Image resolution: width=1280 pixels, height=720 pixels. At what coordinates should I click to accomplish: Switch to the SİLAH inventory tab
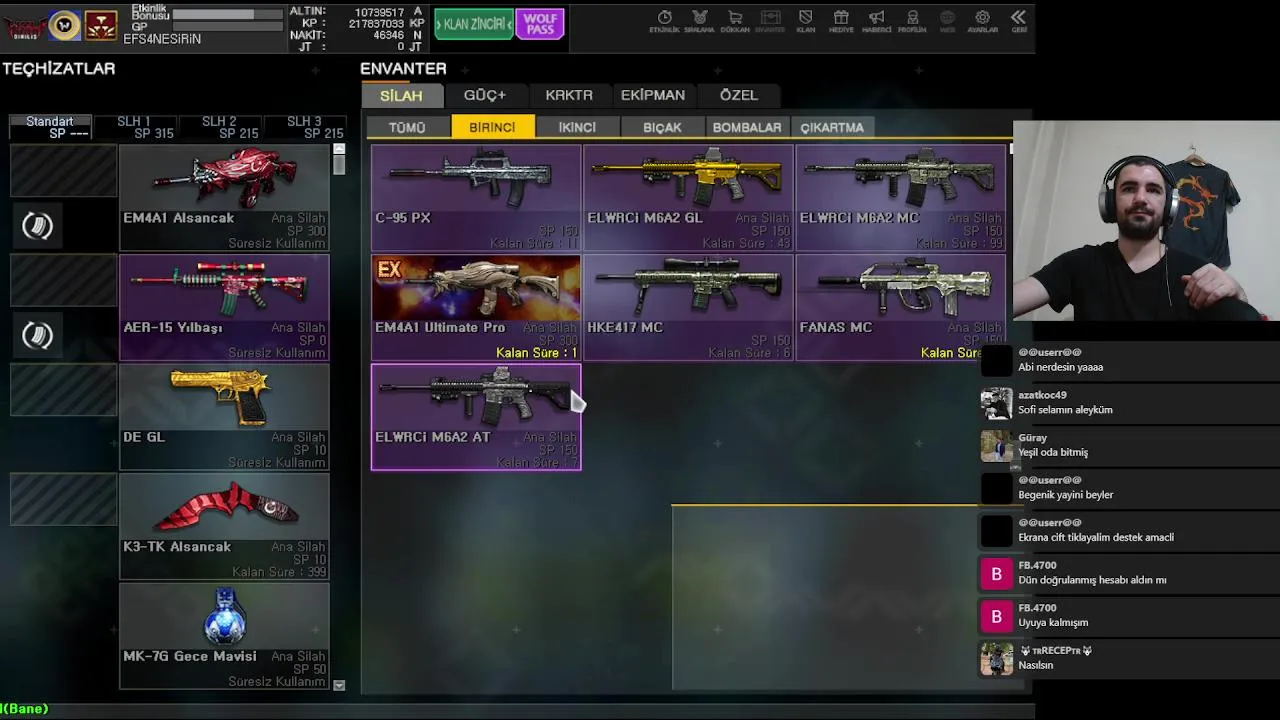coord(401,95)
